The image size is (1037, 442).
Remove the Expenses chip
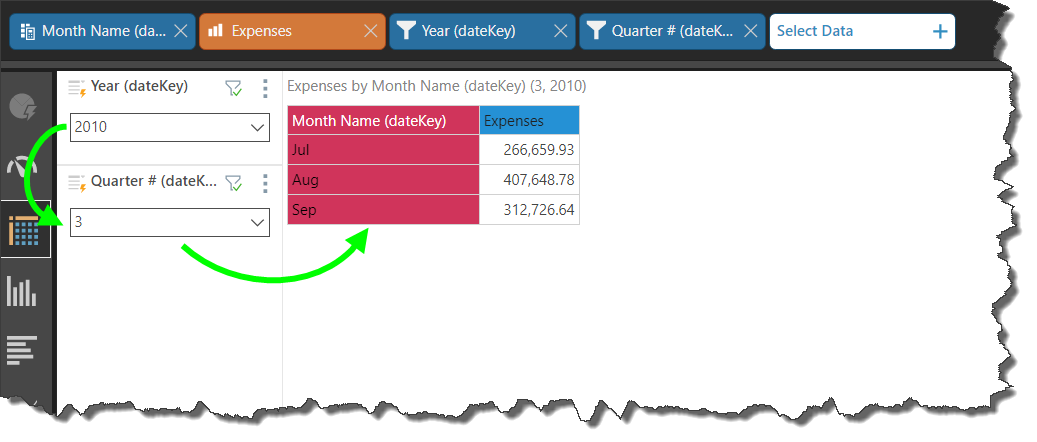click(x=370, y=31)
